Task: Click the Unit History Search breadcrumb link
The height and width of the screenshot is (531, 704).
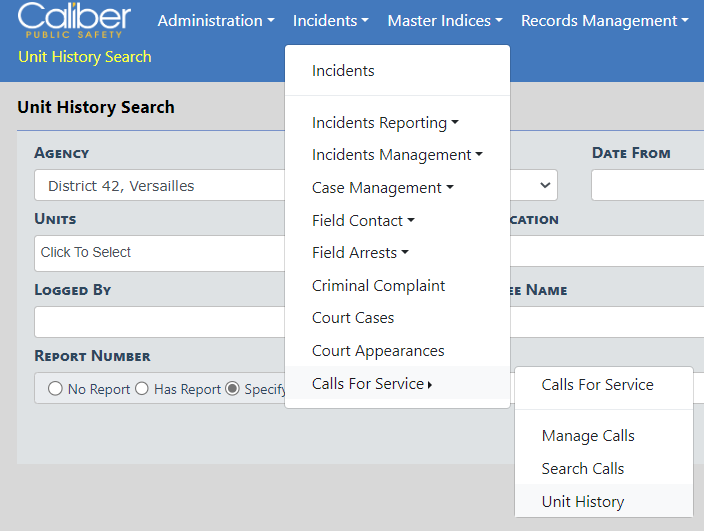Action: [x=85, y=57]
